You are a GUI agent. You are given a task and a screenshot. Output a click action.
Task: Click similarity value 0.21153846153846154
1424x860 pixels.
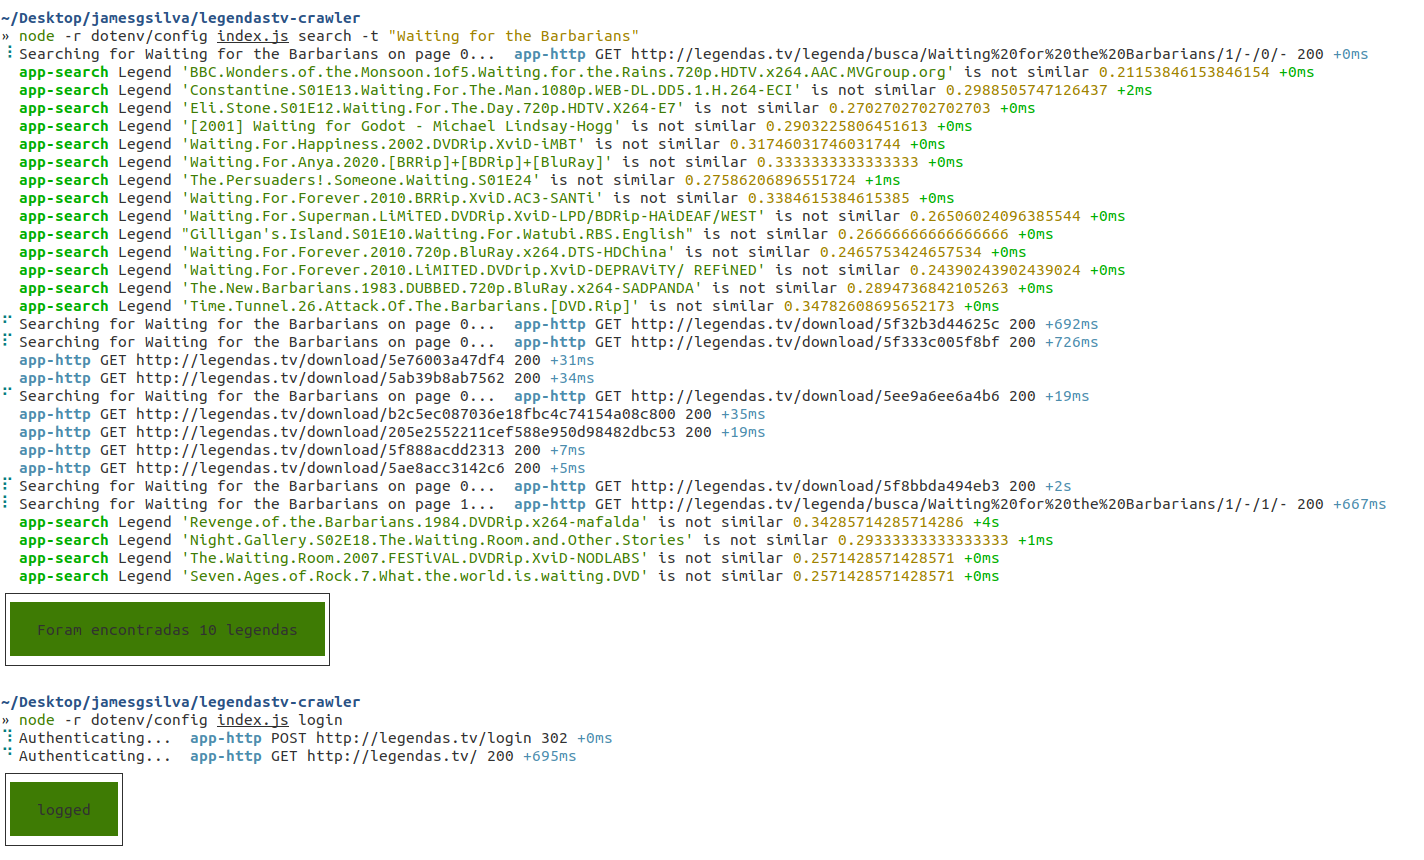pyautogui.click(x=1184, y=72)
